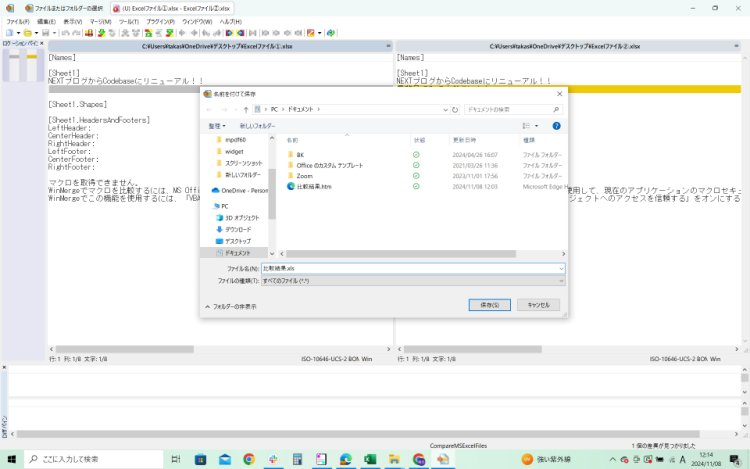Click the help icon in the save dialog
This screenshot has height=469, width=750.
556,126
